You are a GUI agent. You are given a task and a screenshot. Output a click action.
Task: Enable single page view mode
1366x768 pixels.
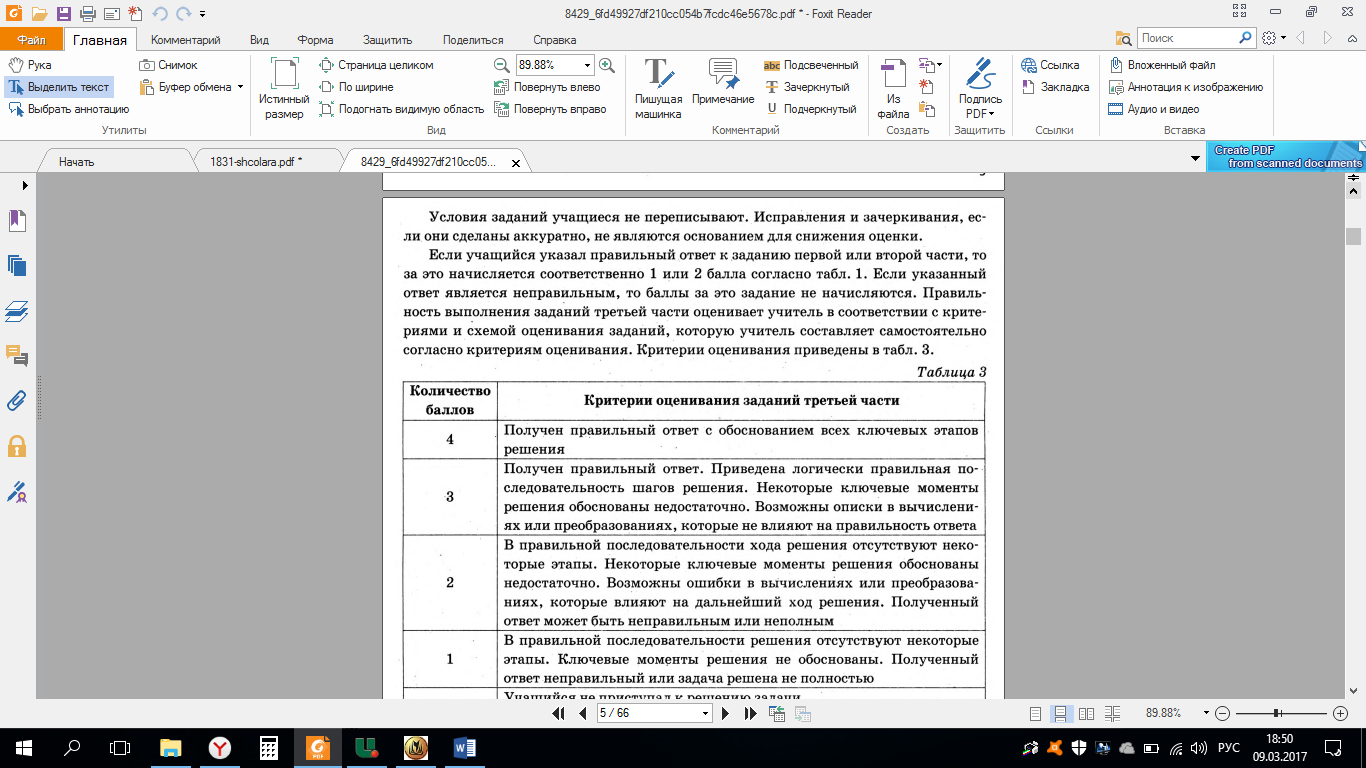[1035, 714]
